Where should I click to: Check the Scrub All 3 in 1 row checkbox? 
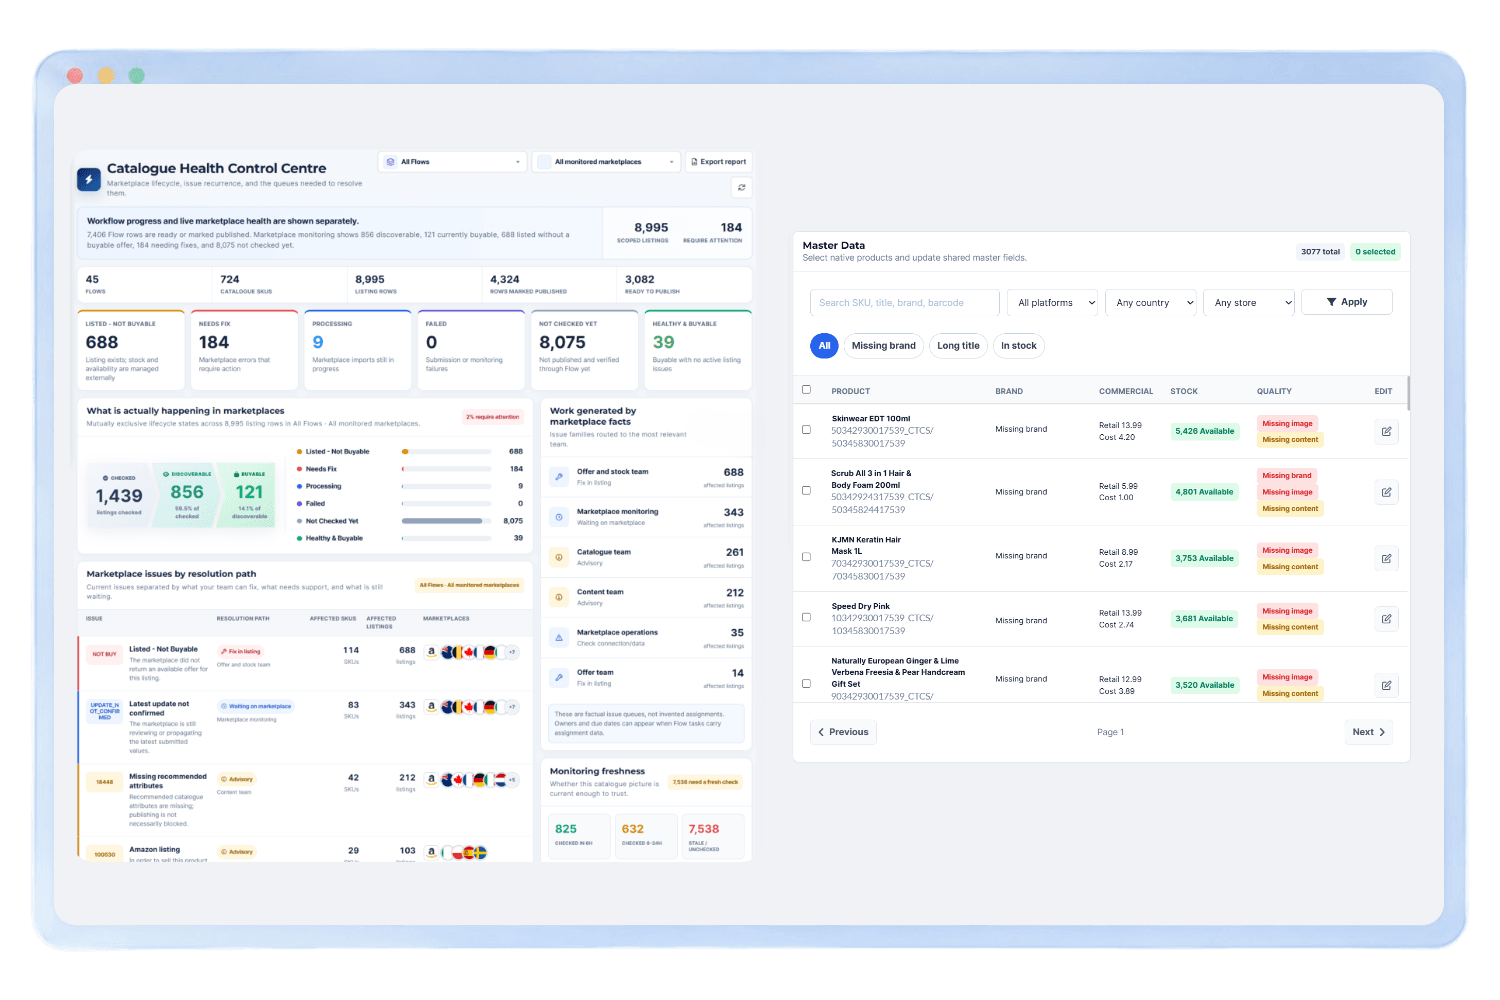806,491
